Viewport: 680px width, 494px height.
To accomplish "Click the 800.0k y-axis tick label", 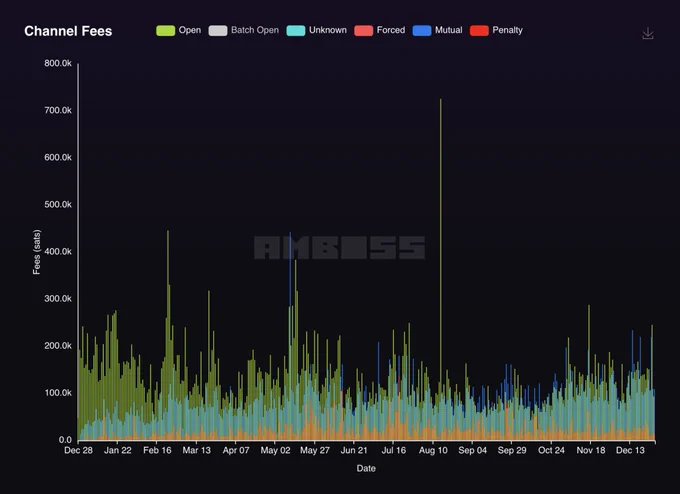I will tap(57, 63).
